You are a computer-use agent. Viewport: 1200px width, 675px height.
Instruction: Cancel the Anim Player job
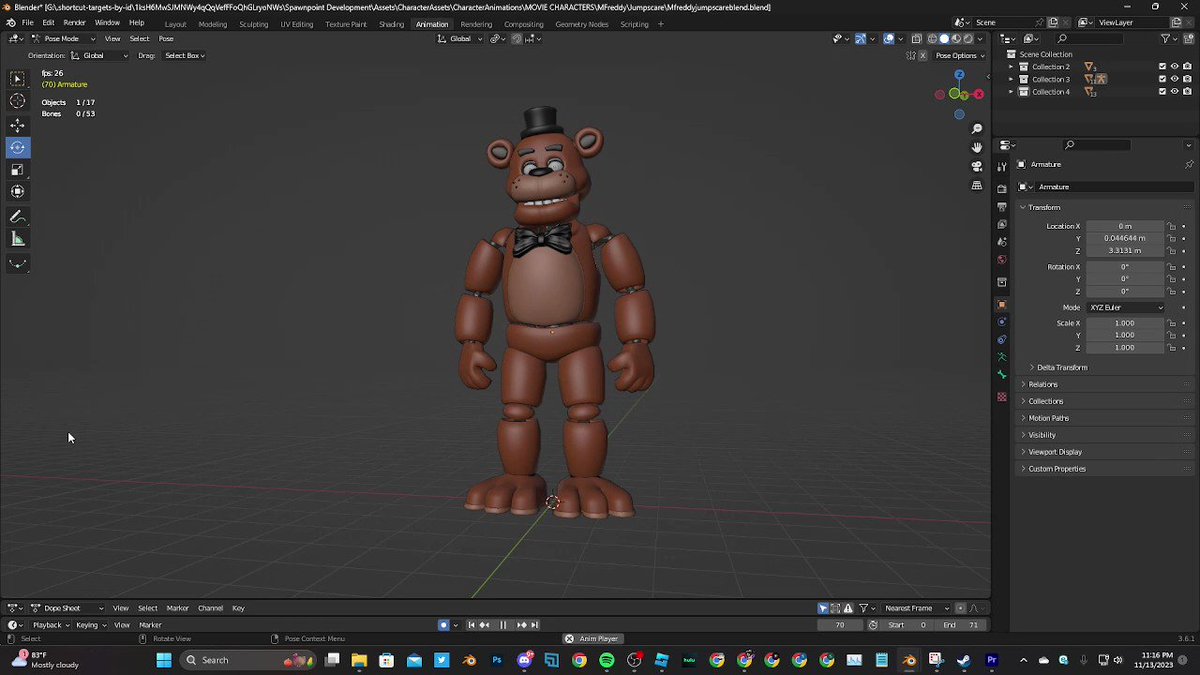(569, 639)
